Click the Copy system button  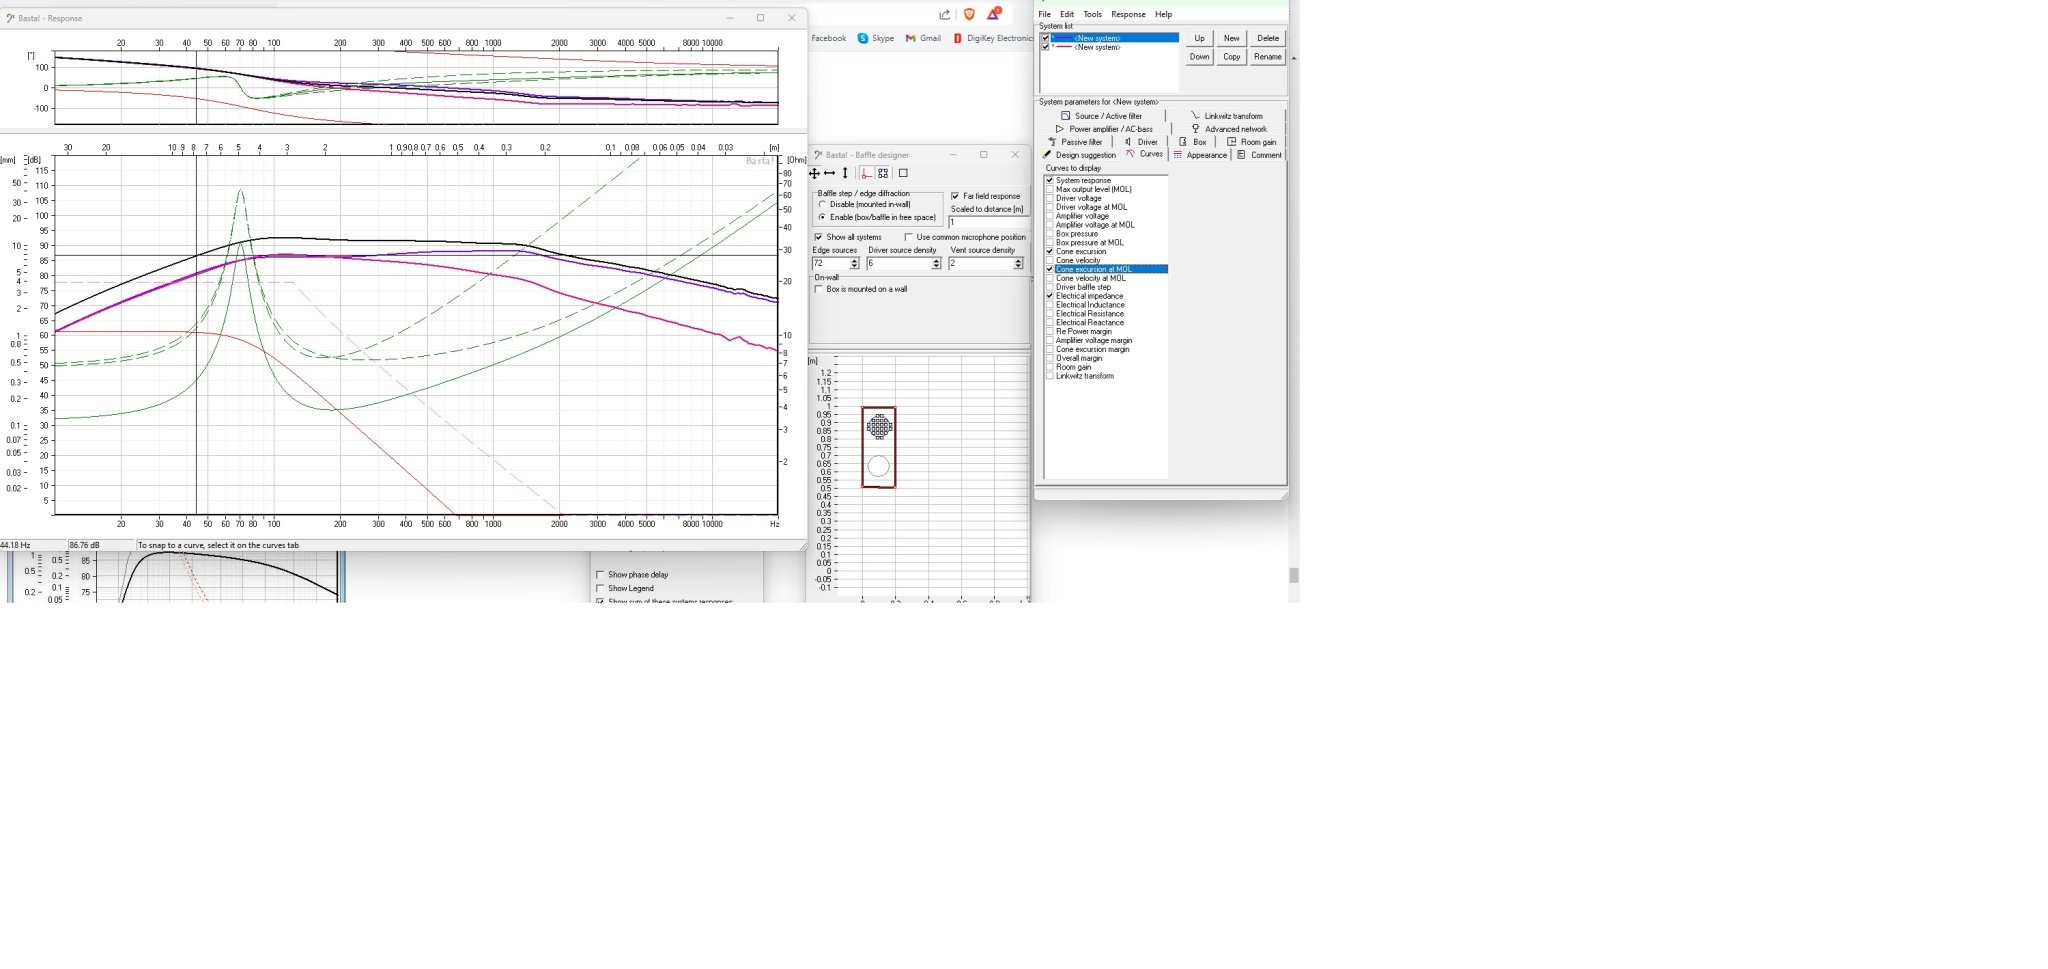point(1232,57)
